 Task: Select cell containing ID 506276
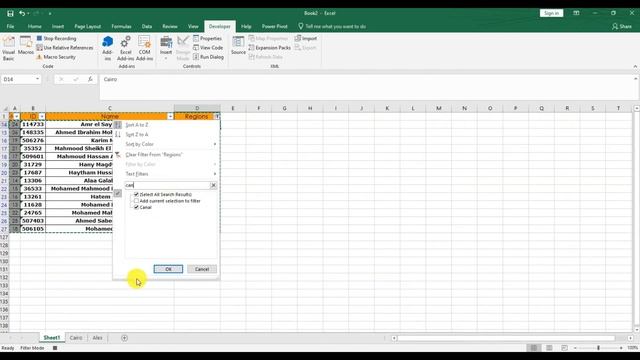tap(33, 140)
